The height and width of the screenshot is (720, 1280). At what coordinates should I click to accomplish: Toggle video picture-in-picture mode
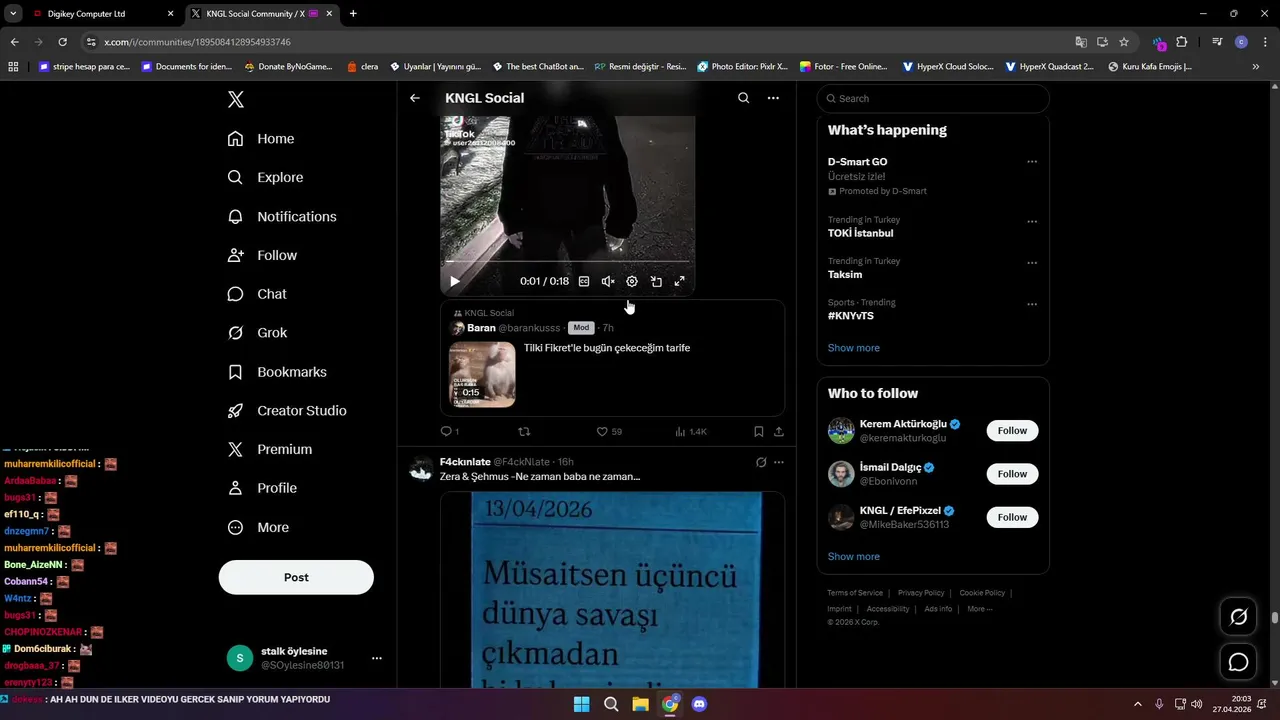(656, 281)
